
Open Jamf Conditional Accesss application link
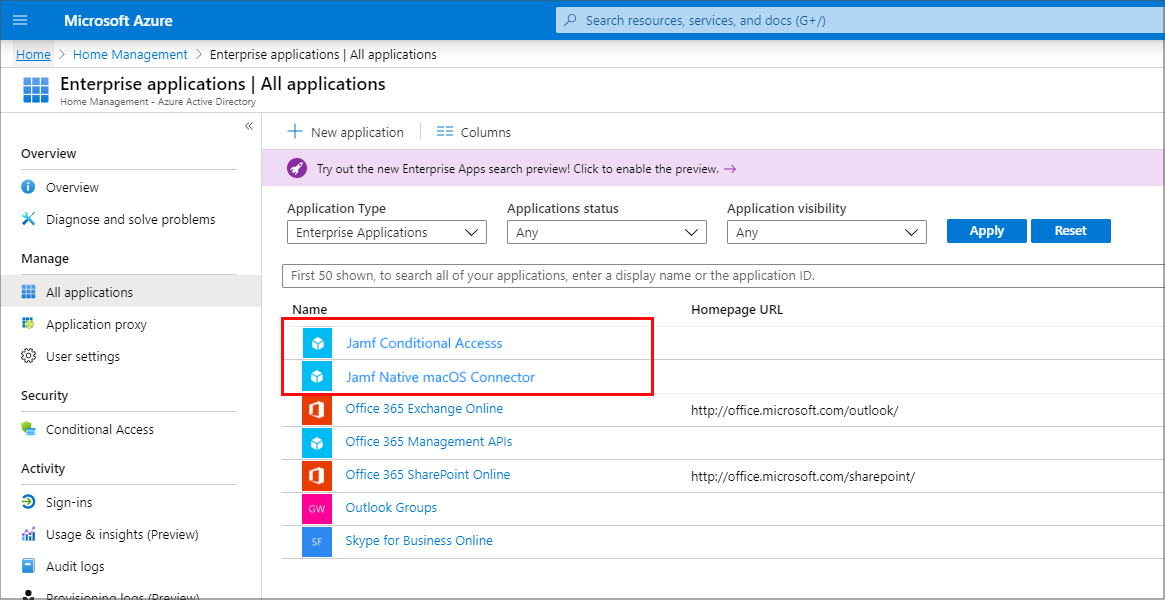pos(424,343)
